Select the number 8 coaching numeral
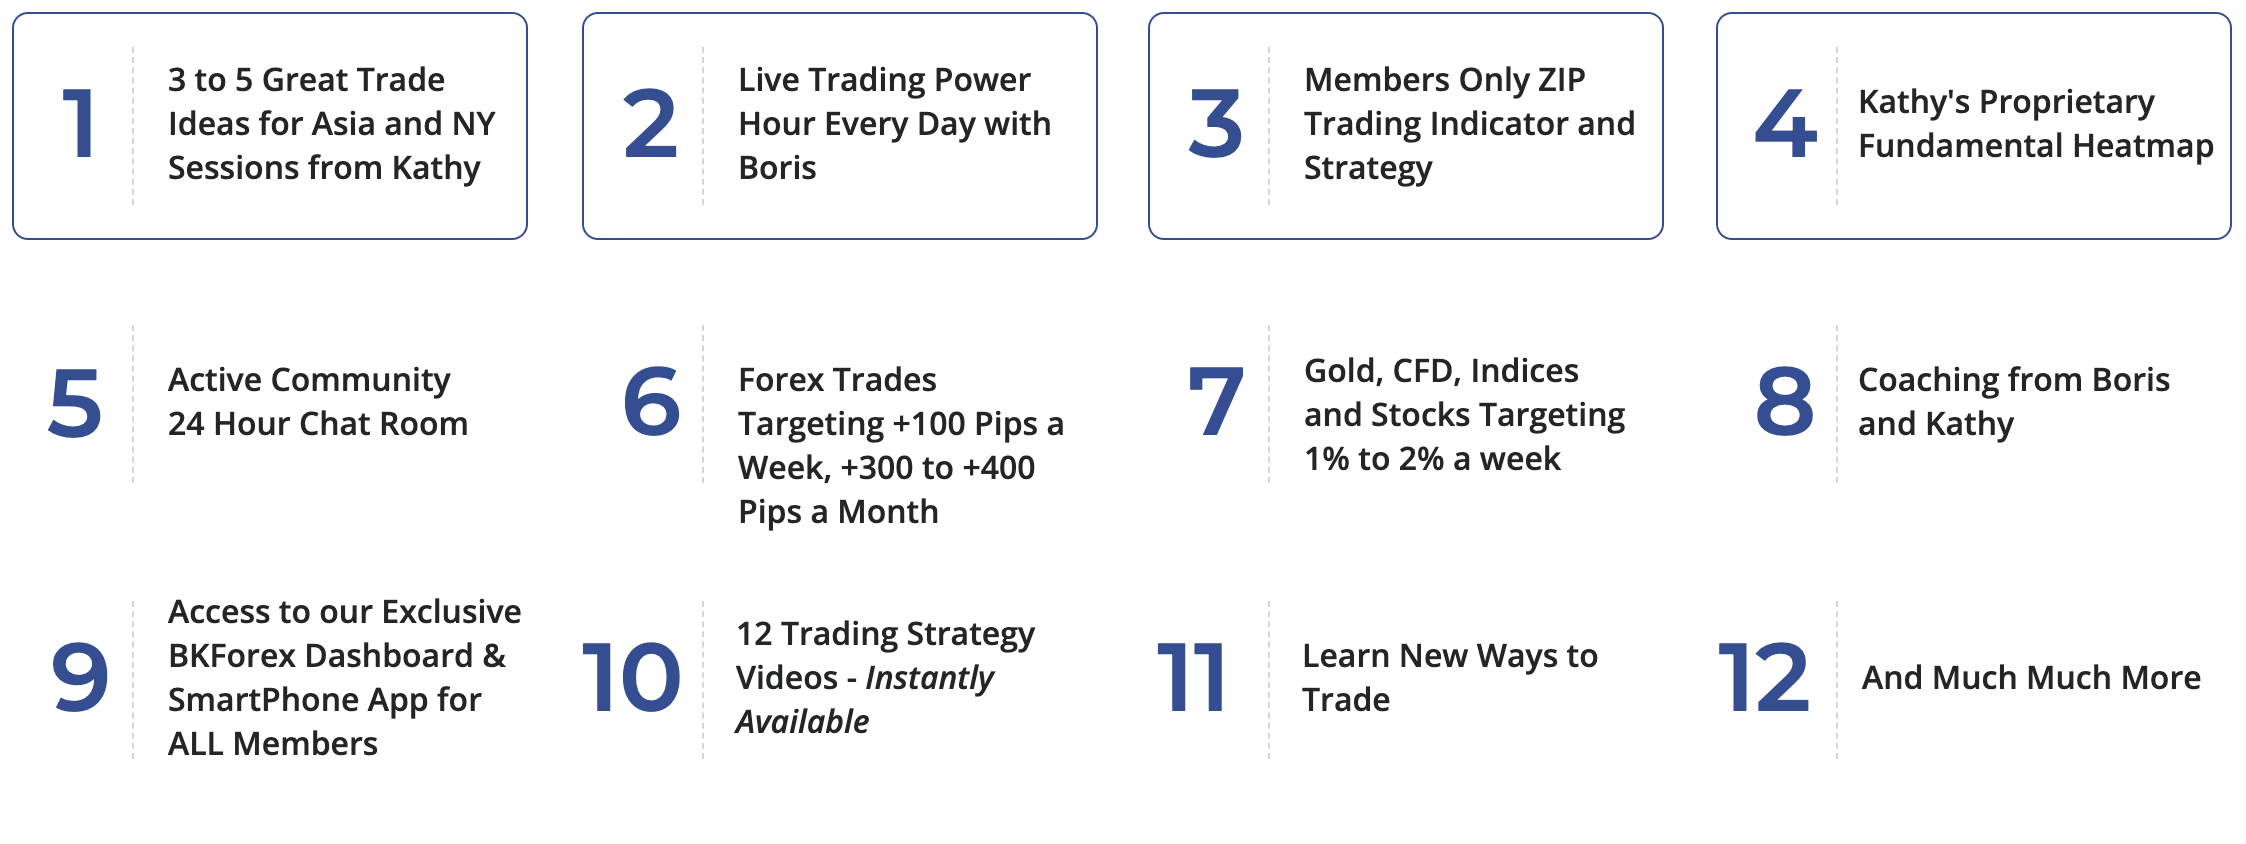Image resolution: width=2246 pixels, height=844 pixels. [x=1785, y=402]
